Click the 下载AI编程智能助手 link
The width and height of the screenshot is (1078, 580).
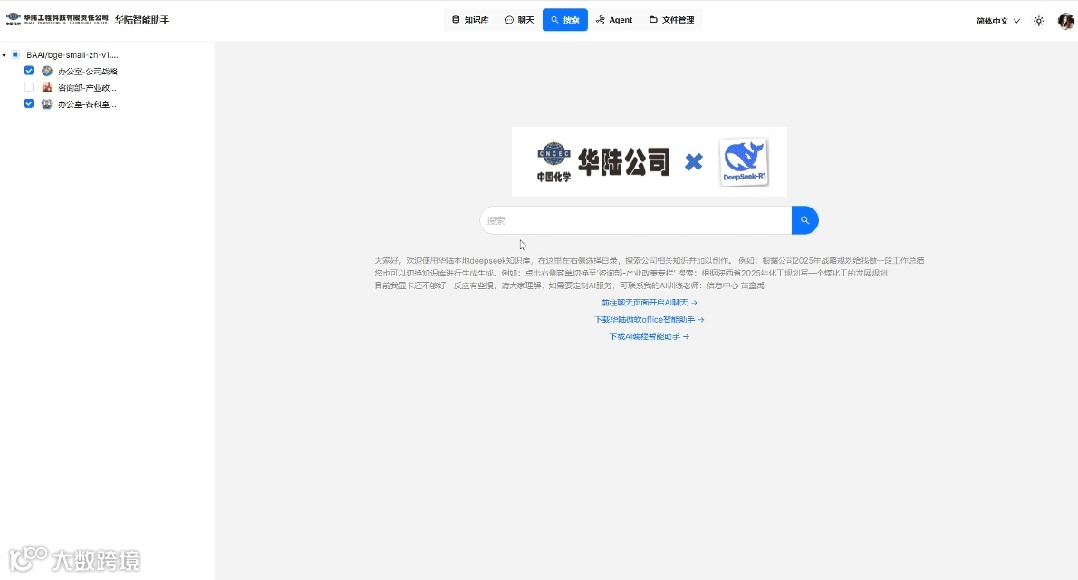[649, 337]
